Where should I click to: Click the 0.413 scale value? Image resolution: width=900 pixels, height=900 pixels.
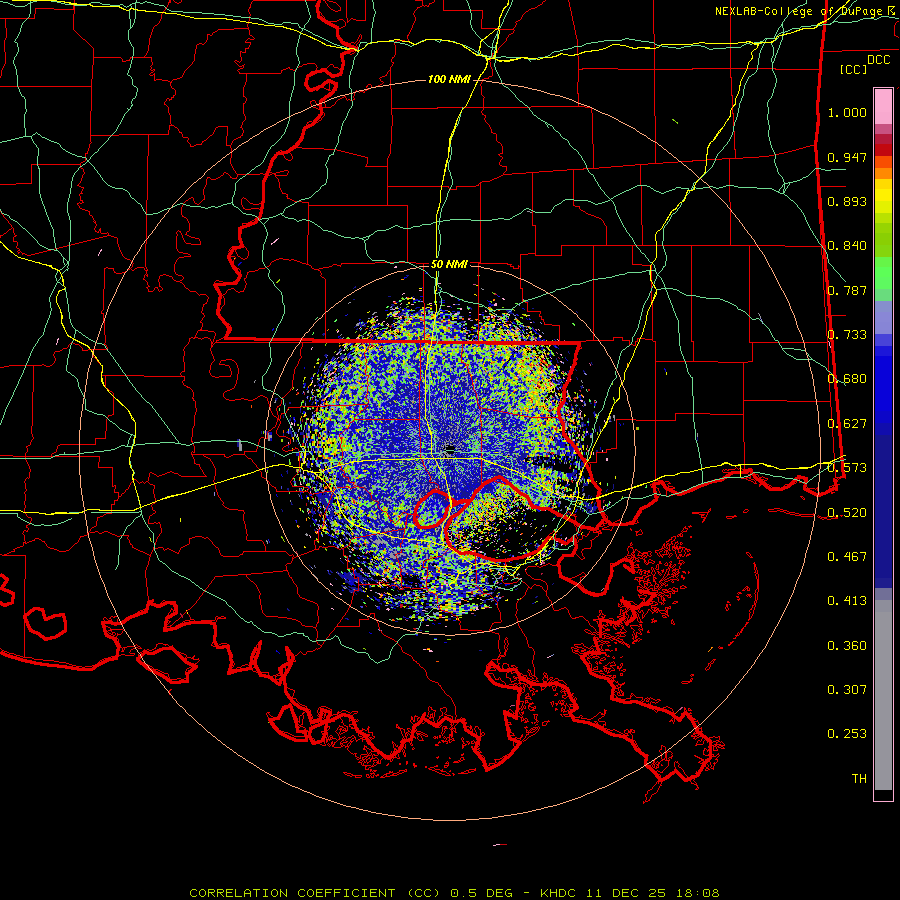tap(847, 601)
